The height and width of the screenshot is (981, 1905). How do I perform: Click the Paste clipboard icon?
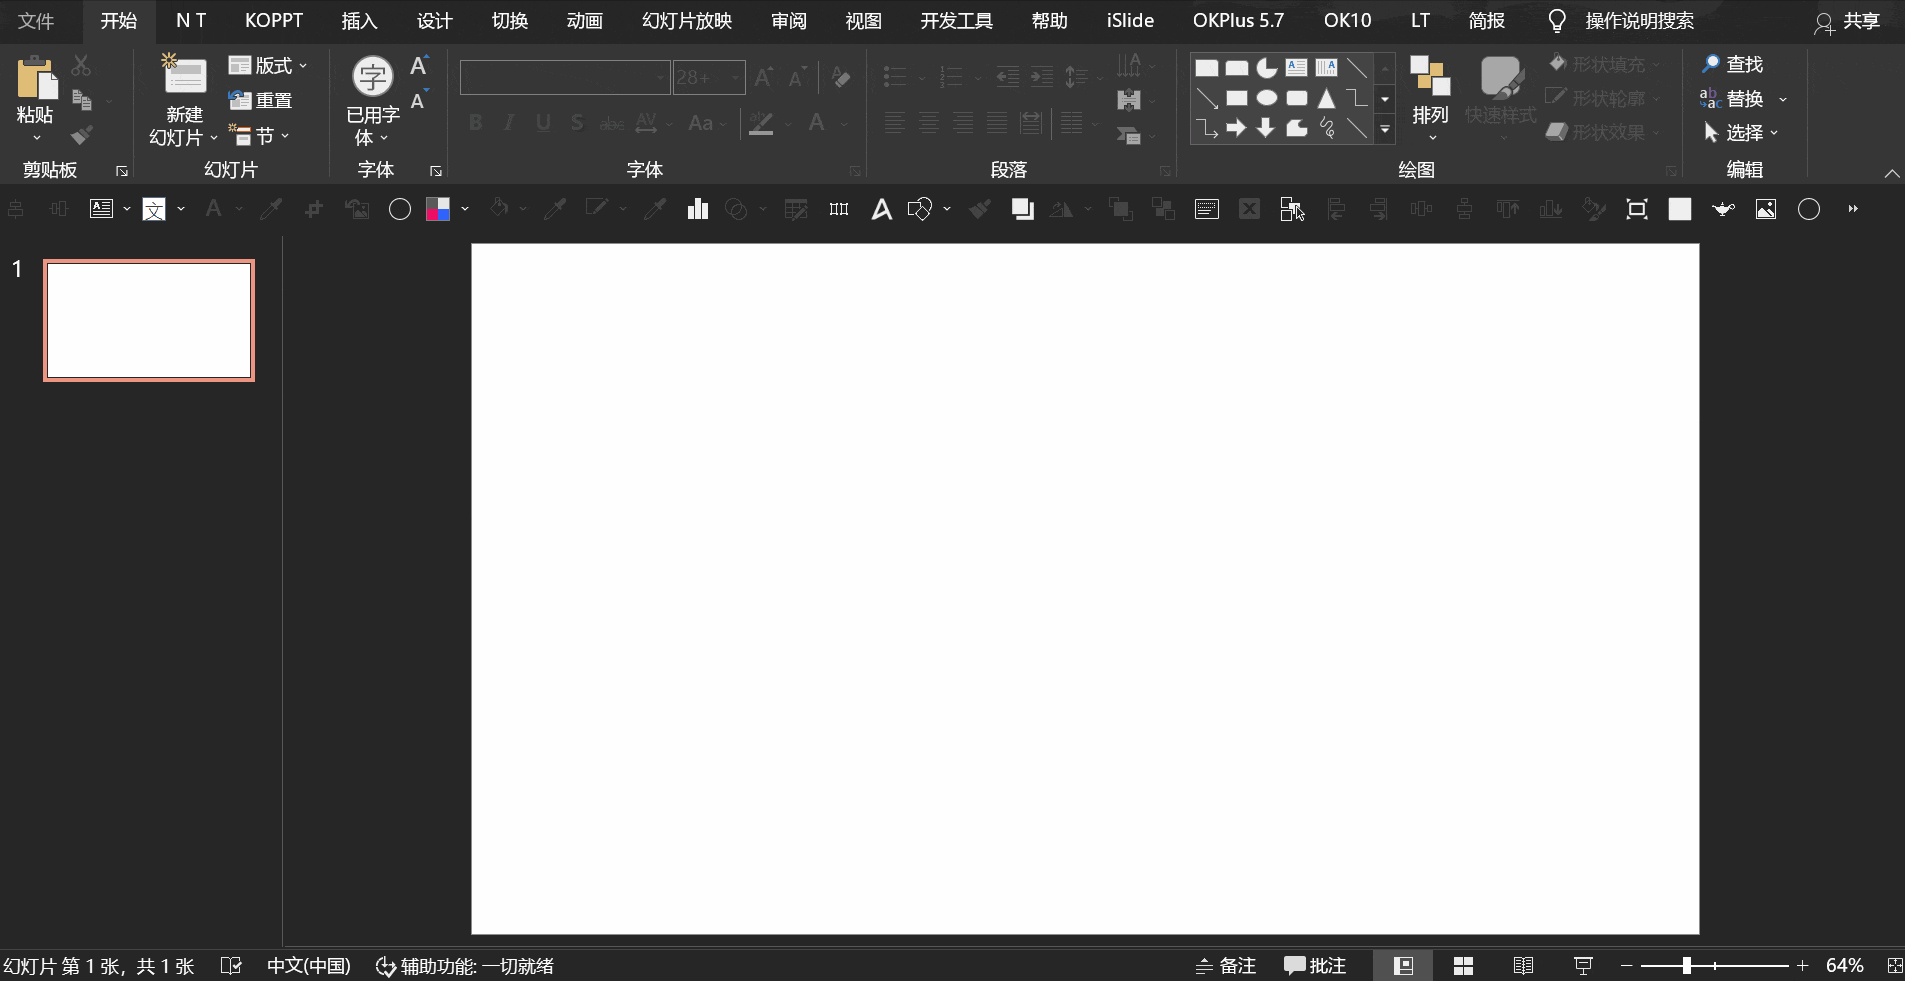tap(36, 79)
